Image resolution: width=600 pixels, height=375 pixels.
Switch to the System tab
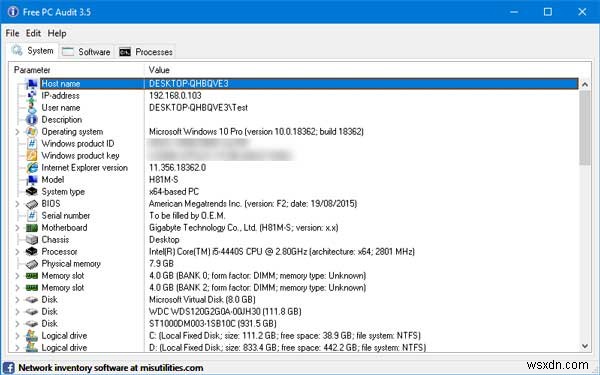pyautogui.click(x=33, y=51)
